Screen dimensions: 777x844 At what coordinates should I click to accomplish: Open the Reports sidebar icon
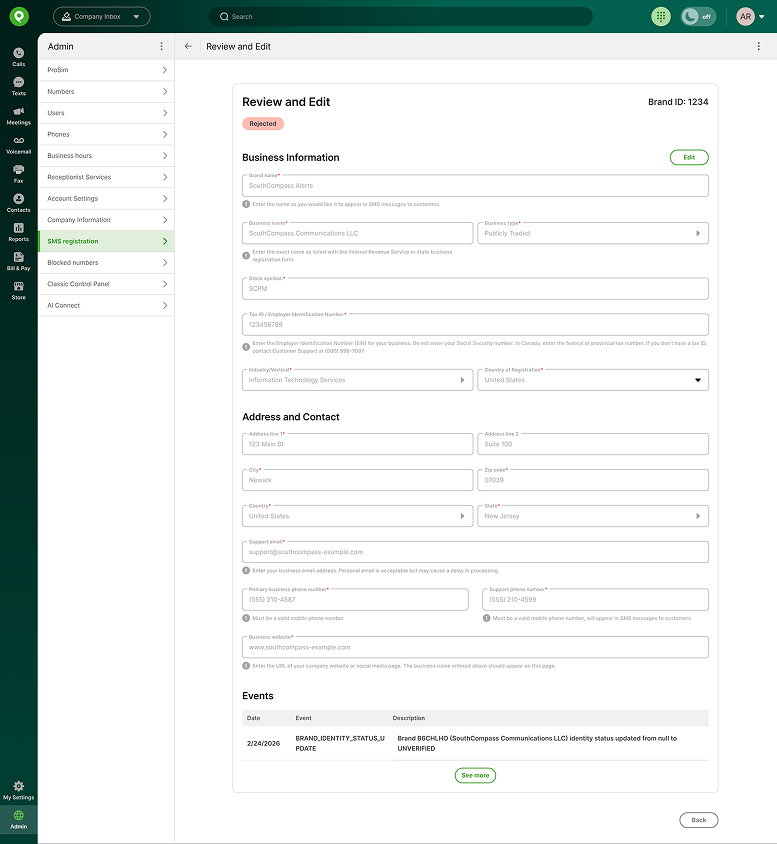tap(18, 232)
